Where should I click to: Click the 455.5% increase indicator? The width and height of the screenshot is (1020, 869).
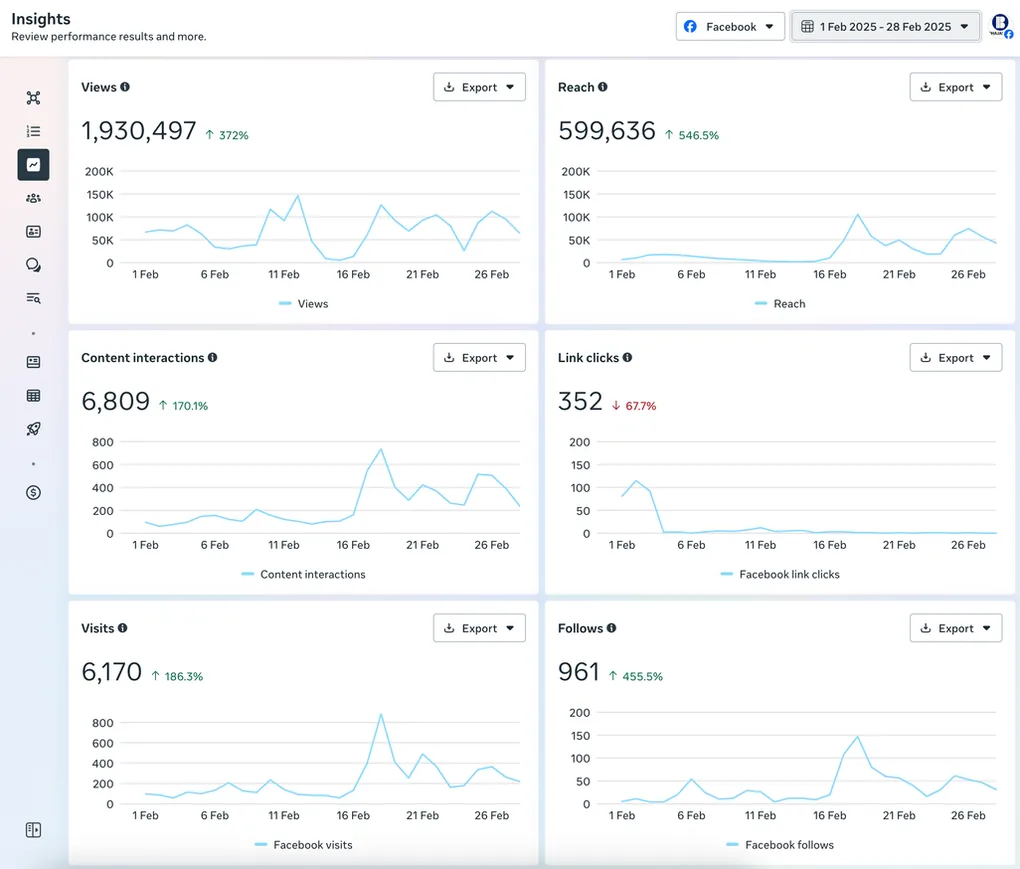636,676
